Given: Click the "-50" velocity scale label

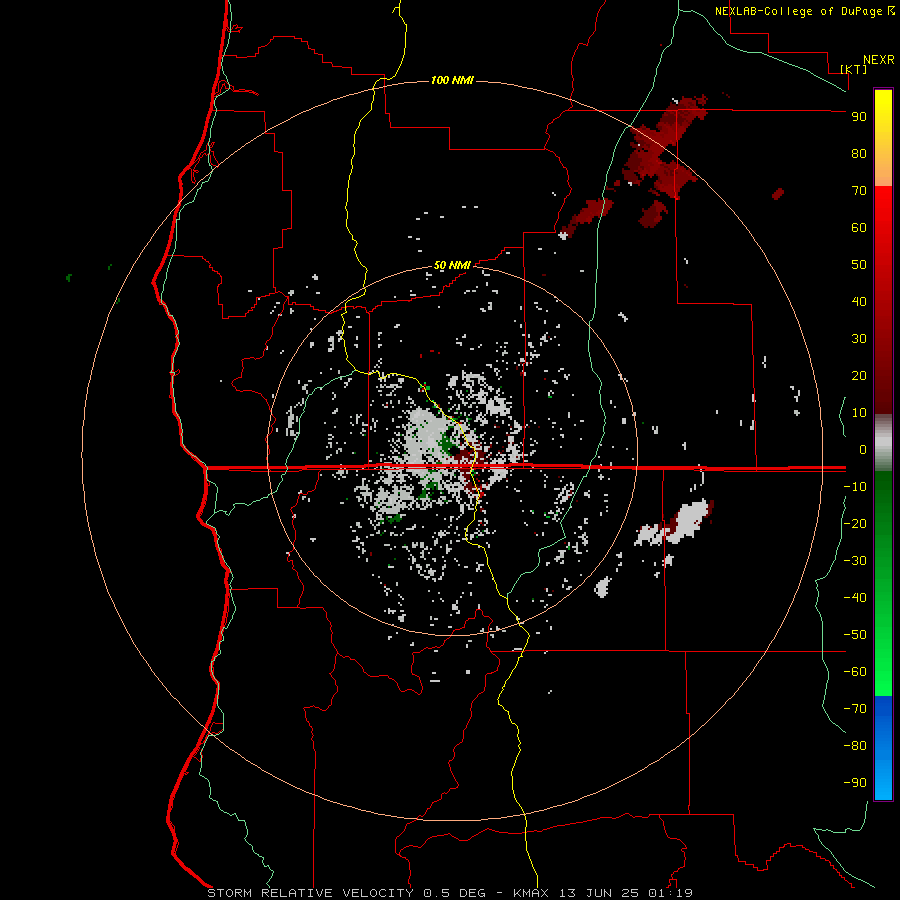Looking at the screenshot, I should coord(855,634).
